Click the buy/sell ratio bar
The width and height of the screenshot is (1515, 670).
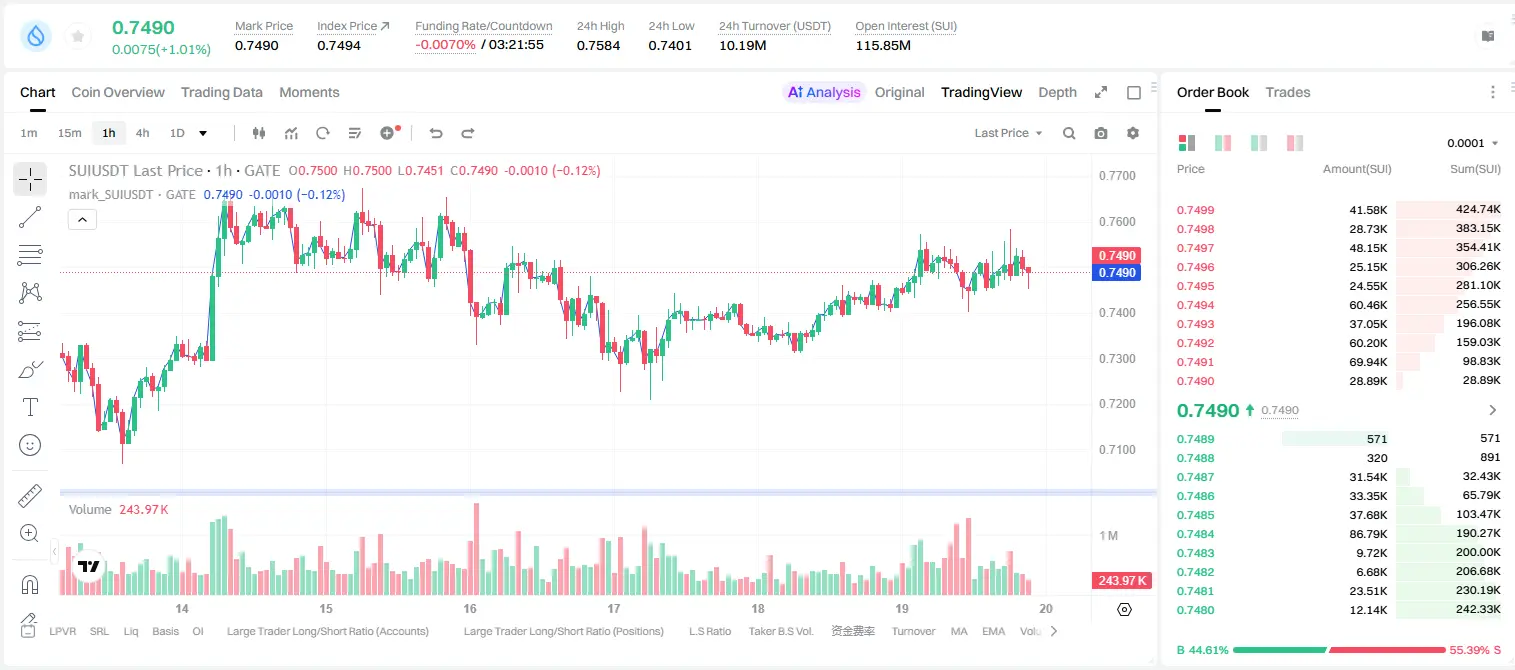1339,650
